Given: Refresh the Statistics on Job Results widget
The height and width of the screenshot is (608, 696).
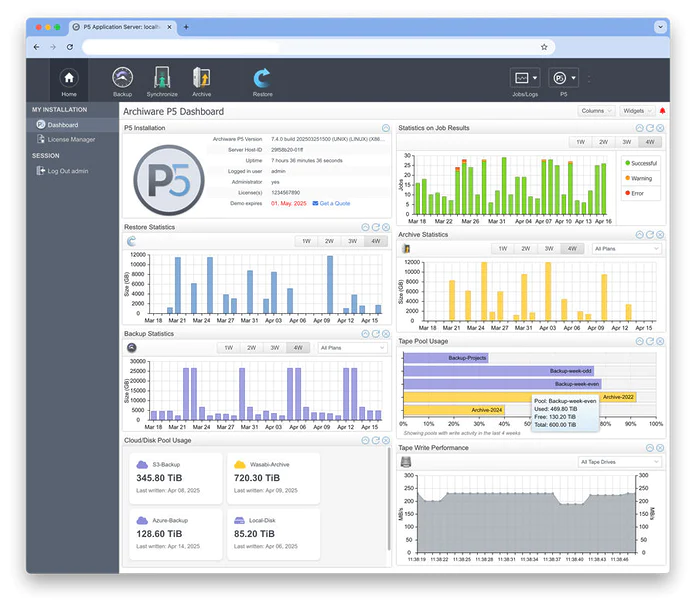Looking at the screenshot, I should point(650,128).
